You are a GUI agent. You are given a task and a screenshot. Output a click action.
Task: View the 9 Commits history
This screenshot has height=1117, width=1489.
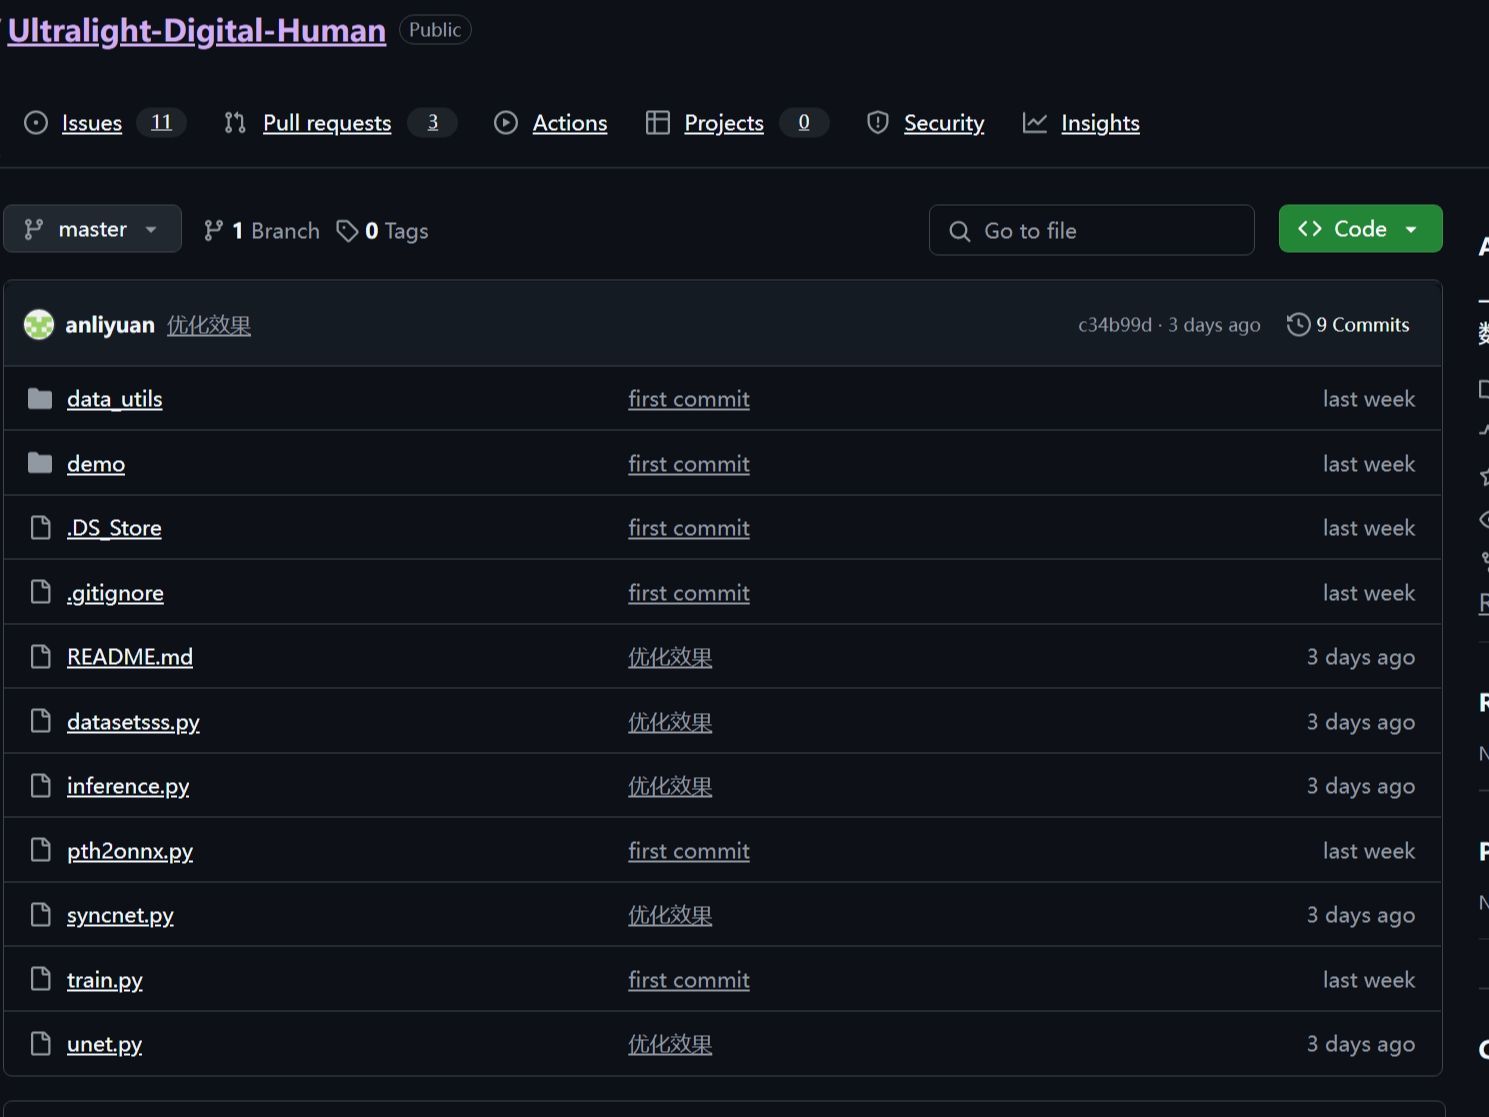tap(1348, 325)
